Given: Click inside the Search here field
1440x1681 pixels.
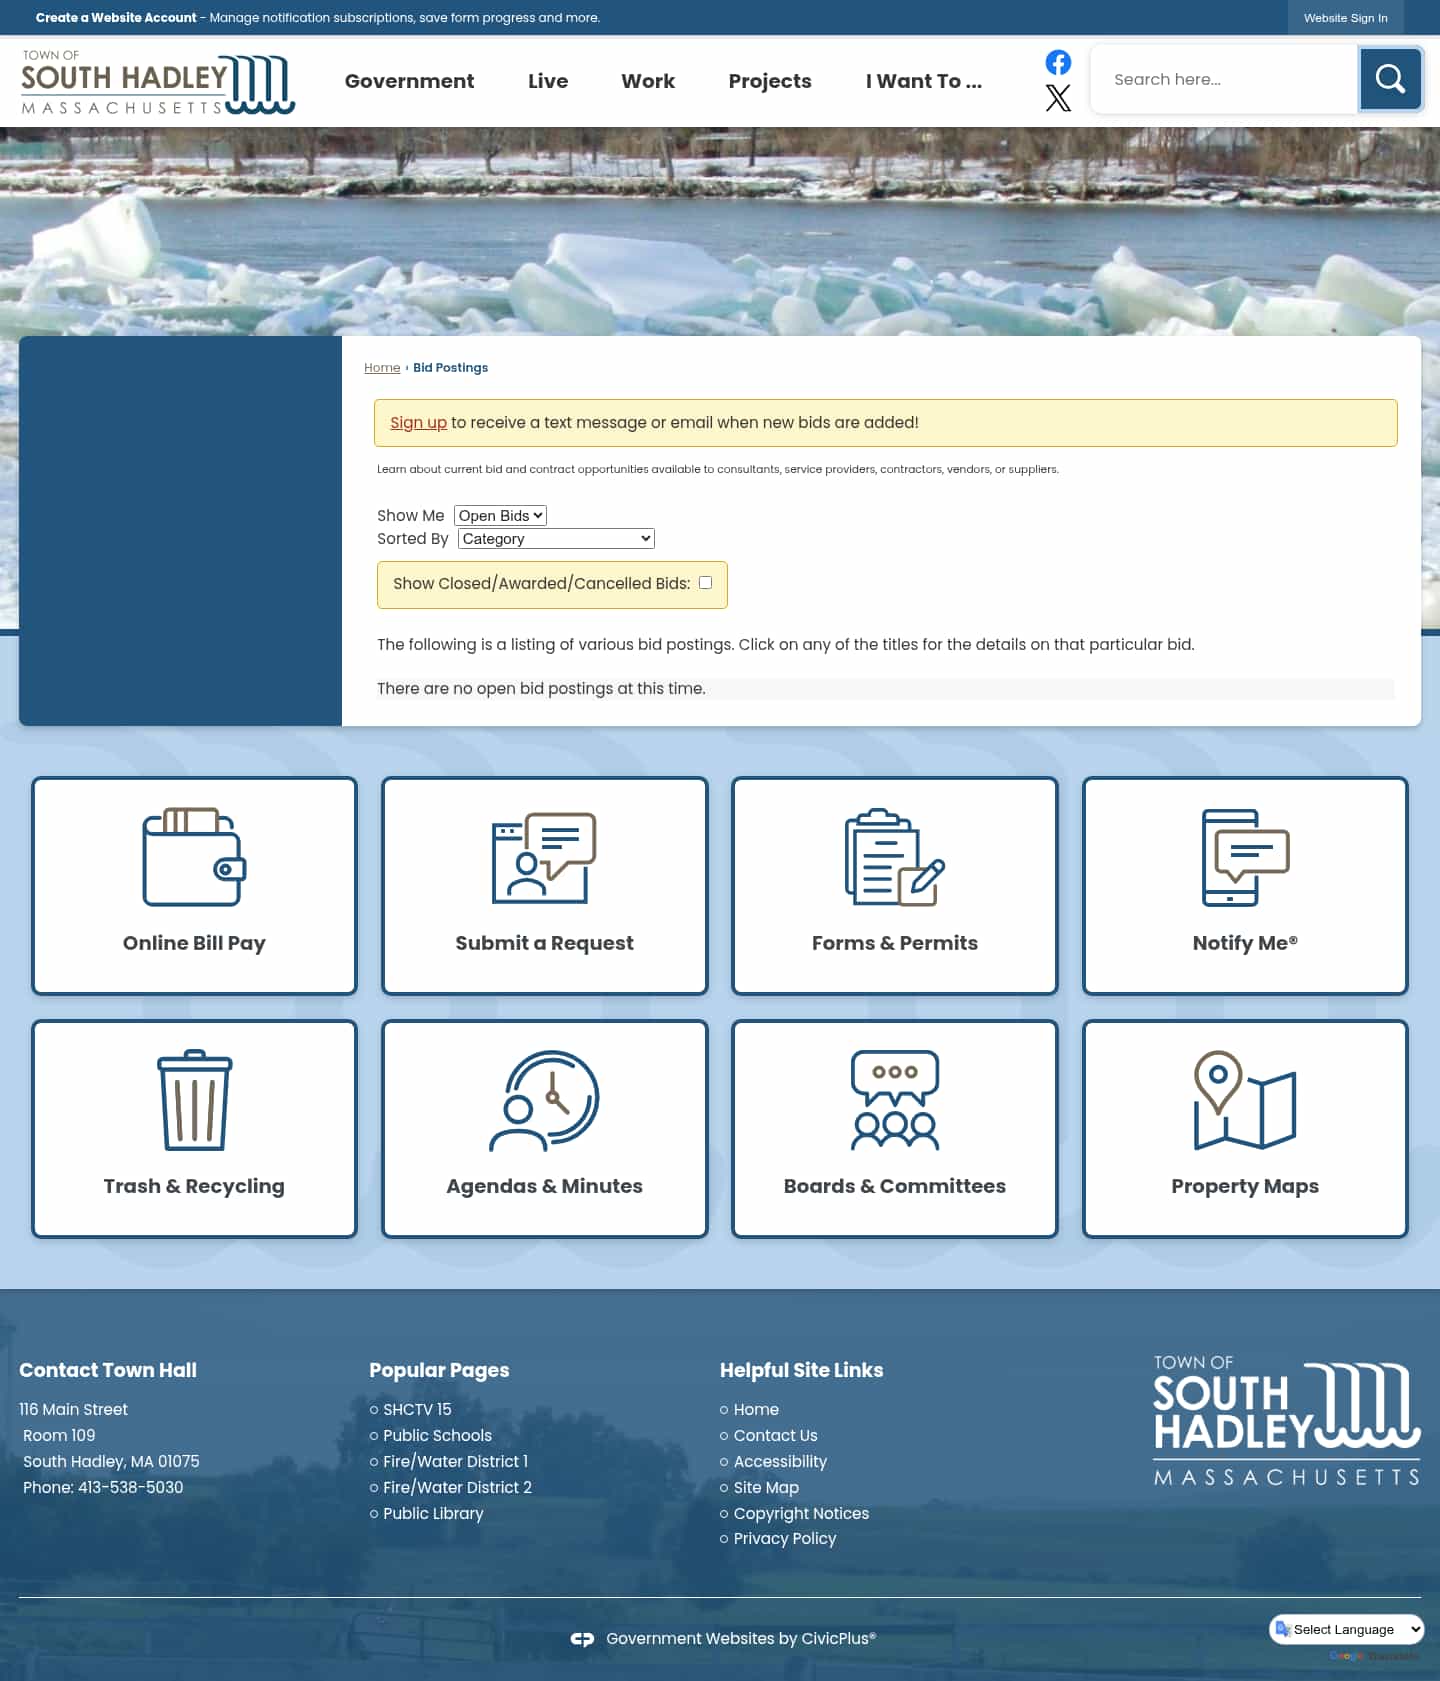Looking at the screenshot, I should [x=1224, y=79].
